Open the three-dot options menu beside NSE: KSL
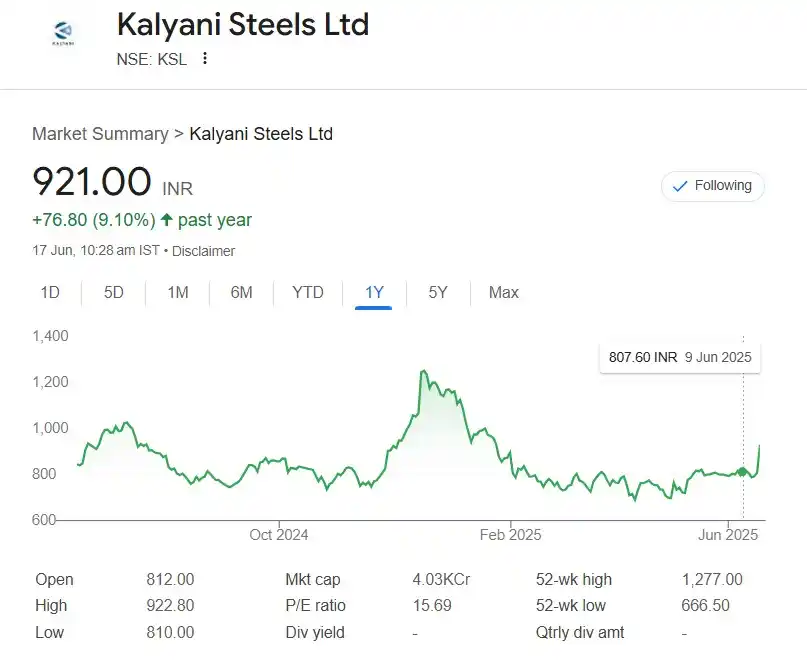Viewport: 807px width, 667px height. pyautogui.click(x=205, y=58)
